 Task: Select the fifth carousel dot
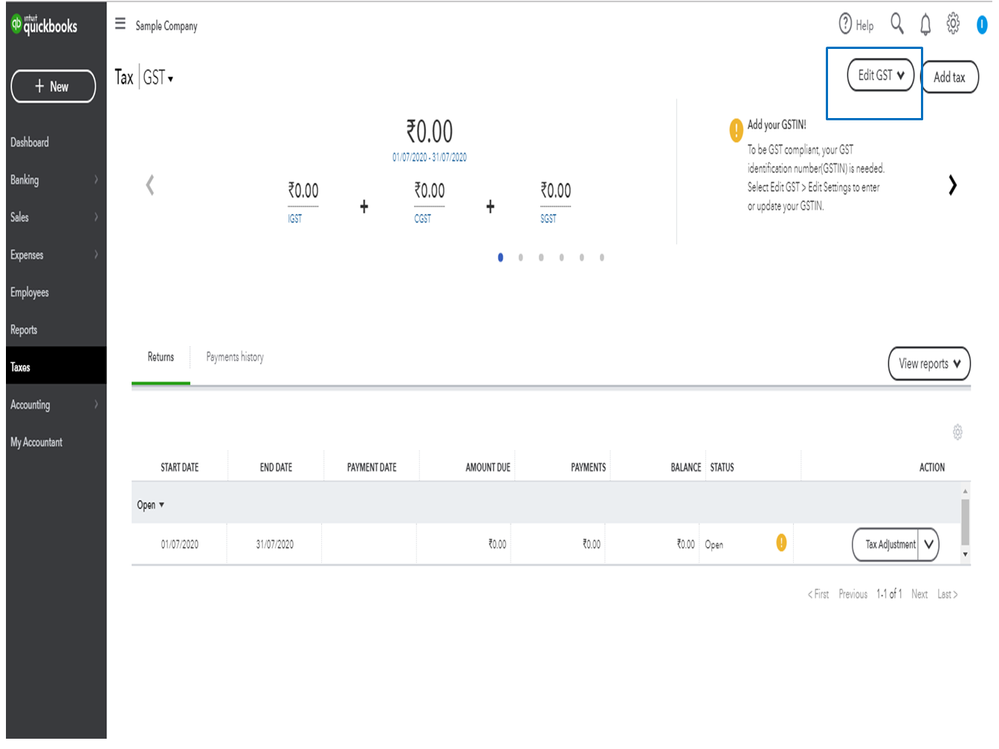coord(582,257)
